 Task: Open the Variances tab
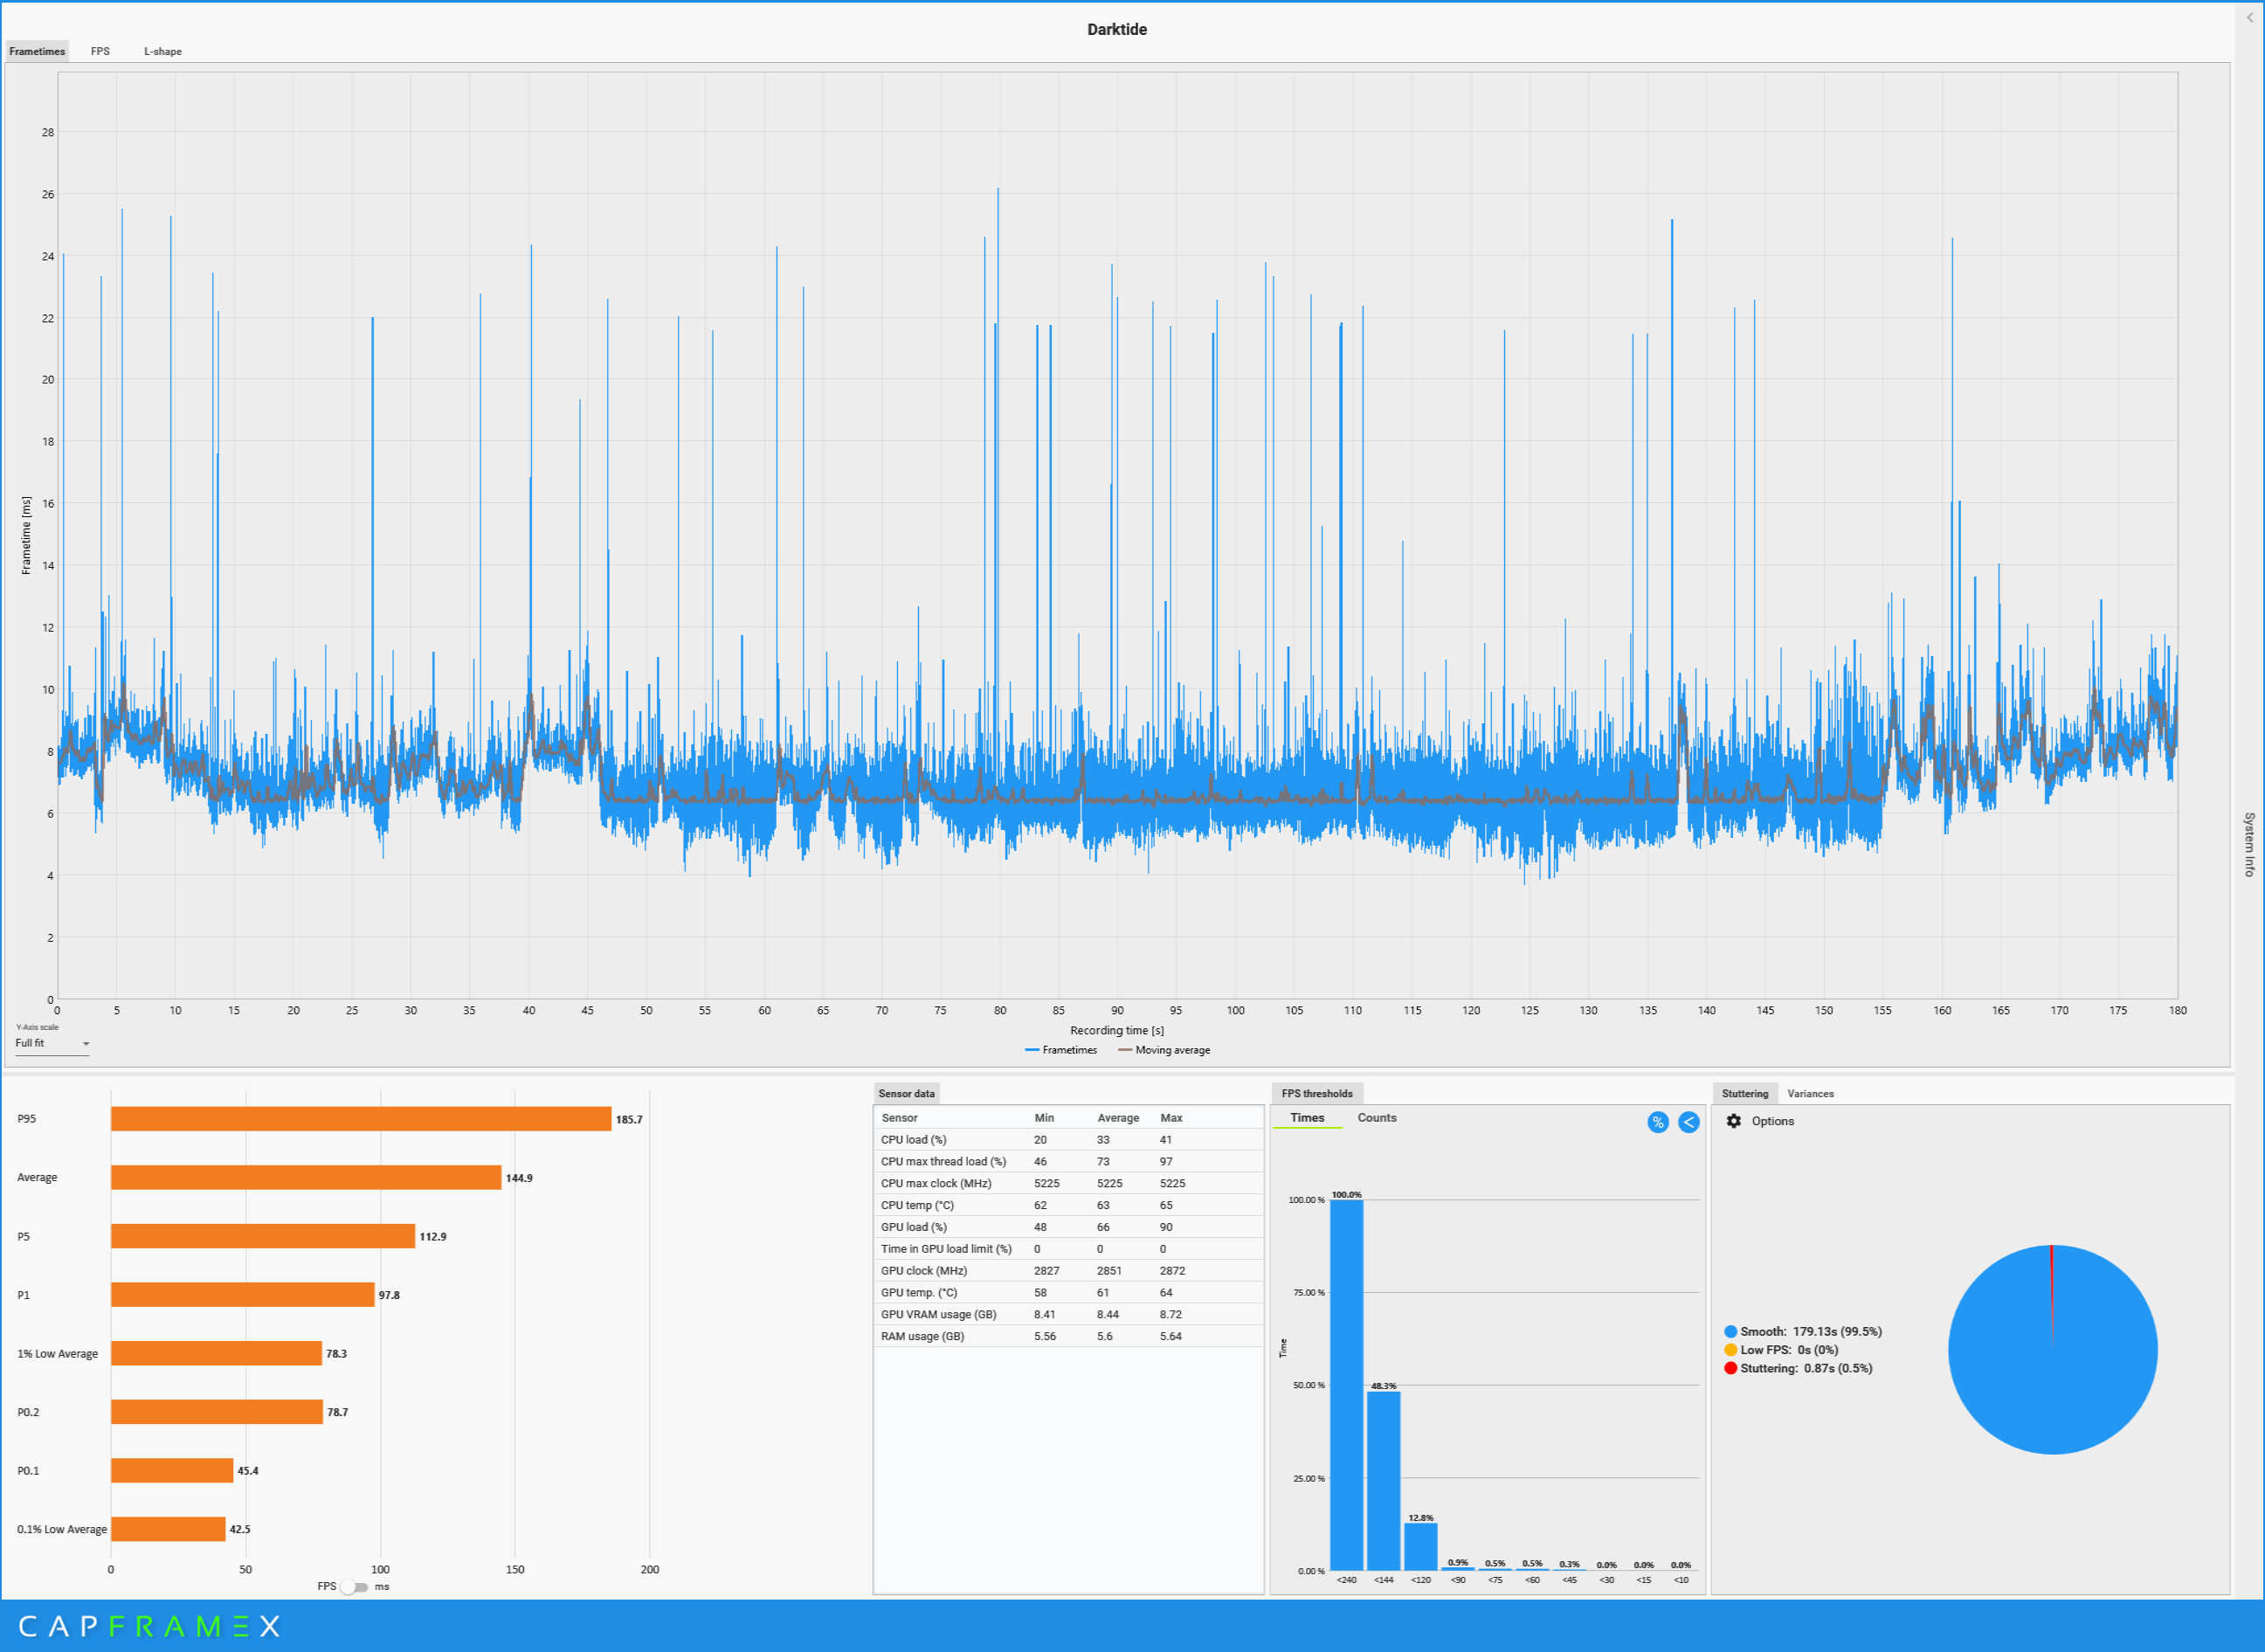tap(1810, 1093)
